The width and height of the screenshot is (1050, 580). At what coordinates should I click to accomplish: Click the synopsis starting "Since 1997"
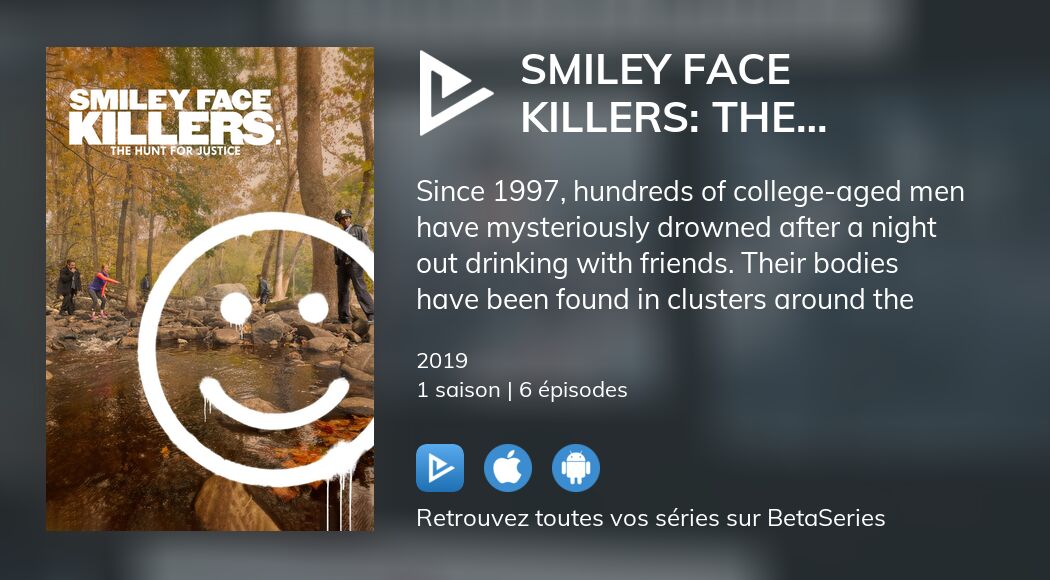tap(690, 190)
